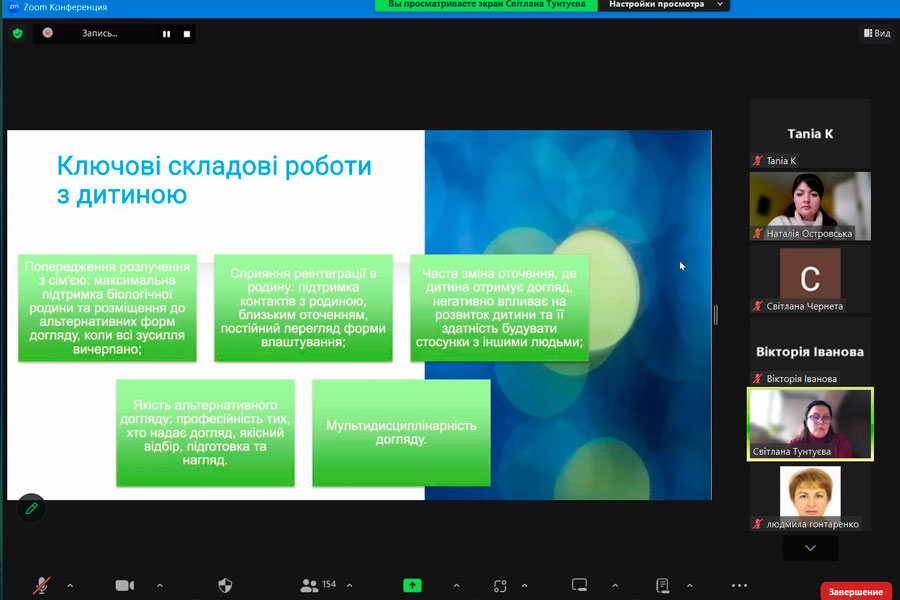900x600 pixels.
Task: Expand audio options next to microphone
Action: pos(70,586)
